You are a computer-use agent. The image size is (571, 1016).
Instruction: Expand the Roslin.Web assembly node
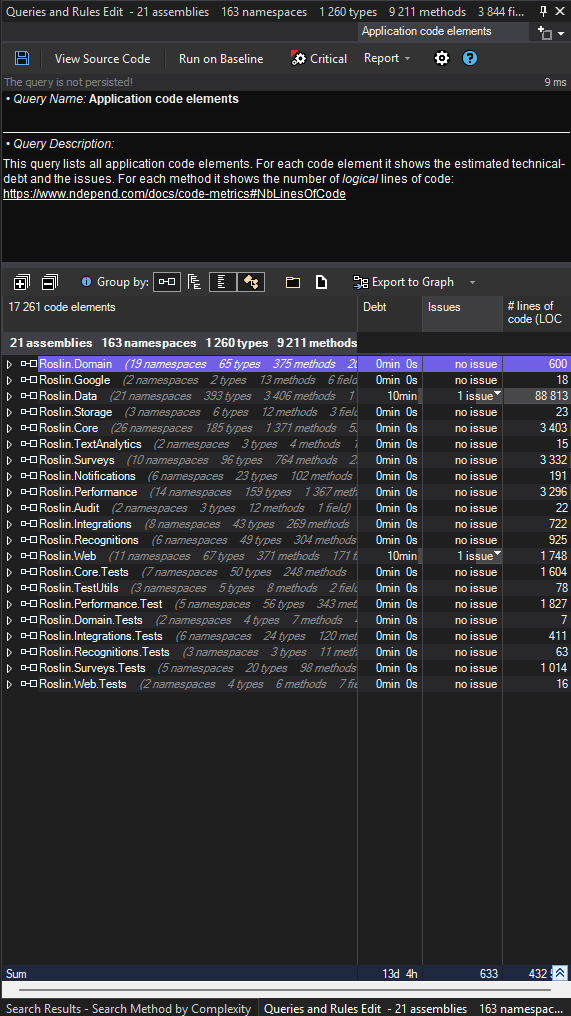[9, 556]
